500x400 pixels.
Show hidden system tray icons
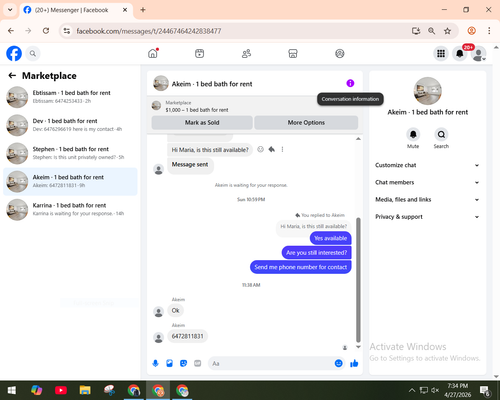tap(412, 390)
